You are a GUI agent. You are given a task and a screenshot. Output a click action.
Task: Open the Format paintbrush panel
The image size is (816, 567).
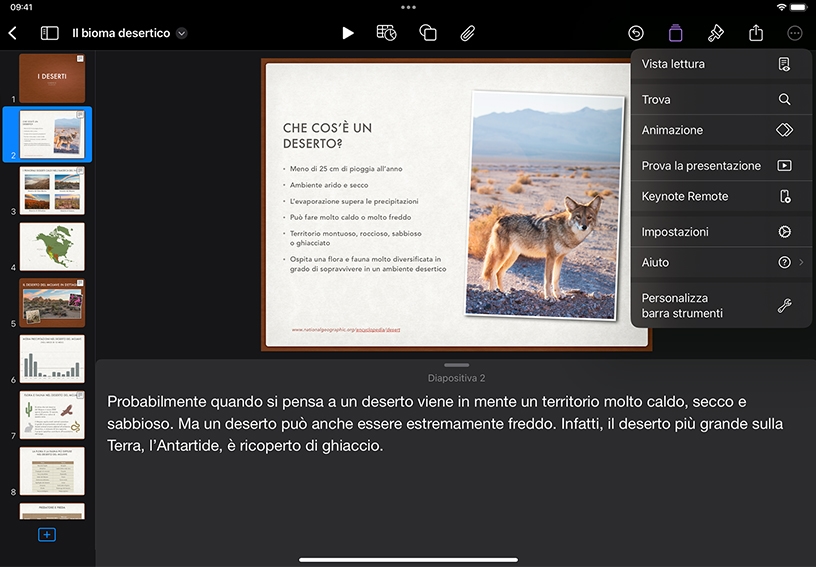point(716,33)
